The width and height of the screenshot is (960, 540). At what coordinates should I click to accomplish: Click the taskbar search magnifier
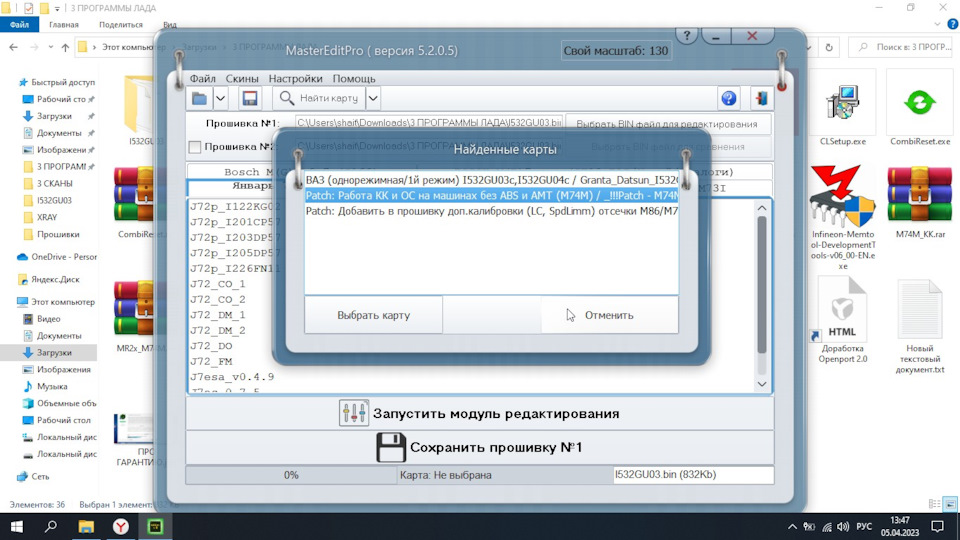[x=51, y=527]
